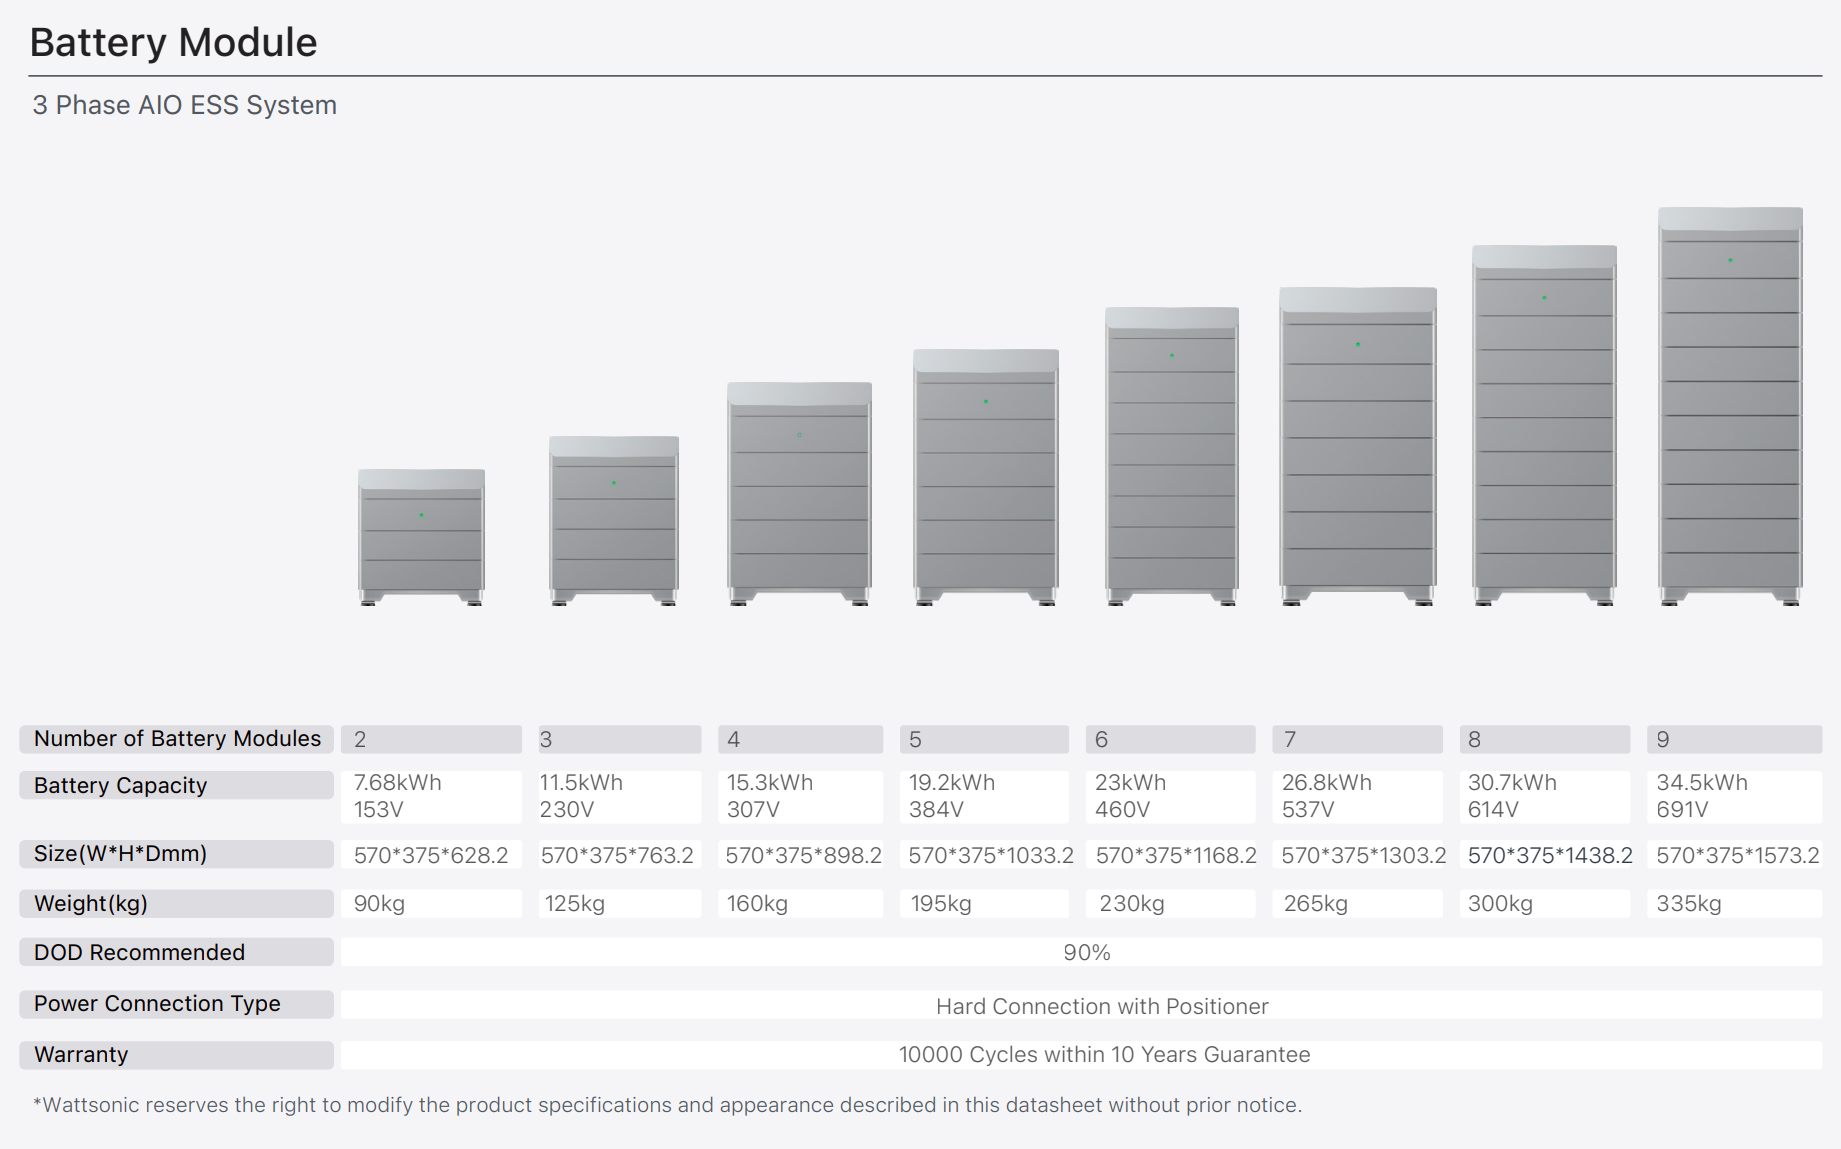Click the 8-module battery stack image
Screen dimensions: 1841x1149
(x=1544, y=424)
